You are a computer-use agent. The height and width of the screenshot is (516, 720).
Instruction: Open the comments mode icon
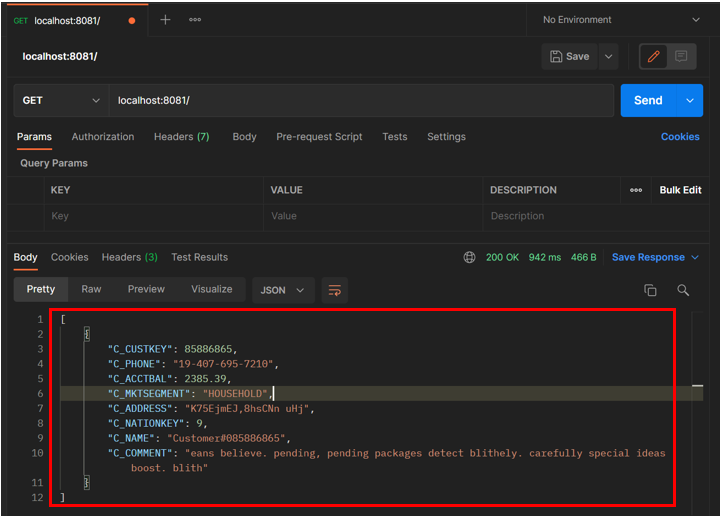coord(681,57)
